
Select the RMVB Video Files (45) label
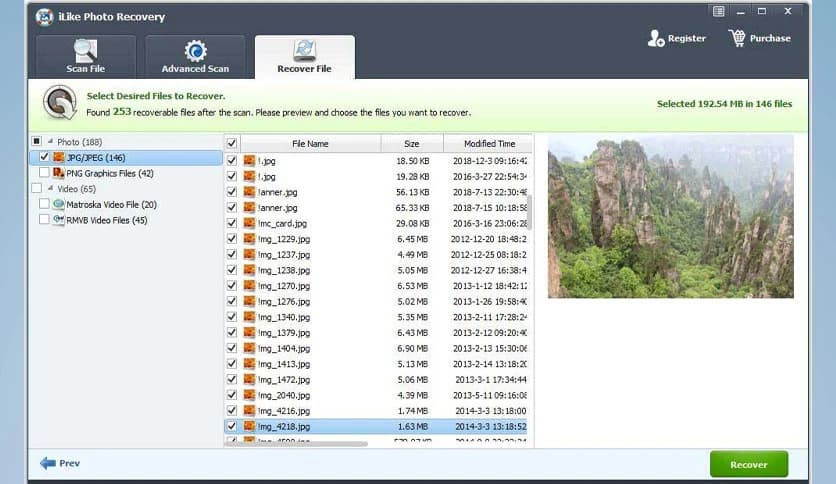click(107, 220)
